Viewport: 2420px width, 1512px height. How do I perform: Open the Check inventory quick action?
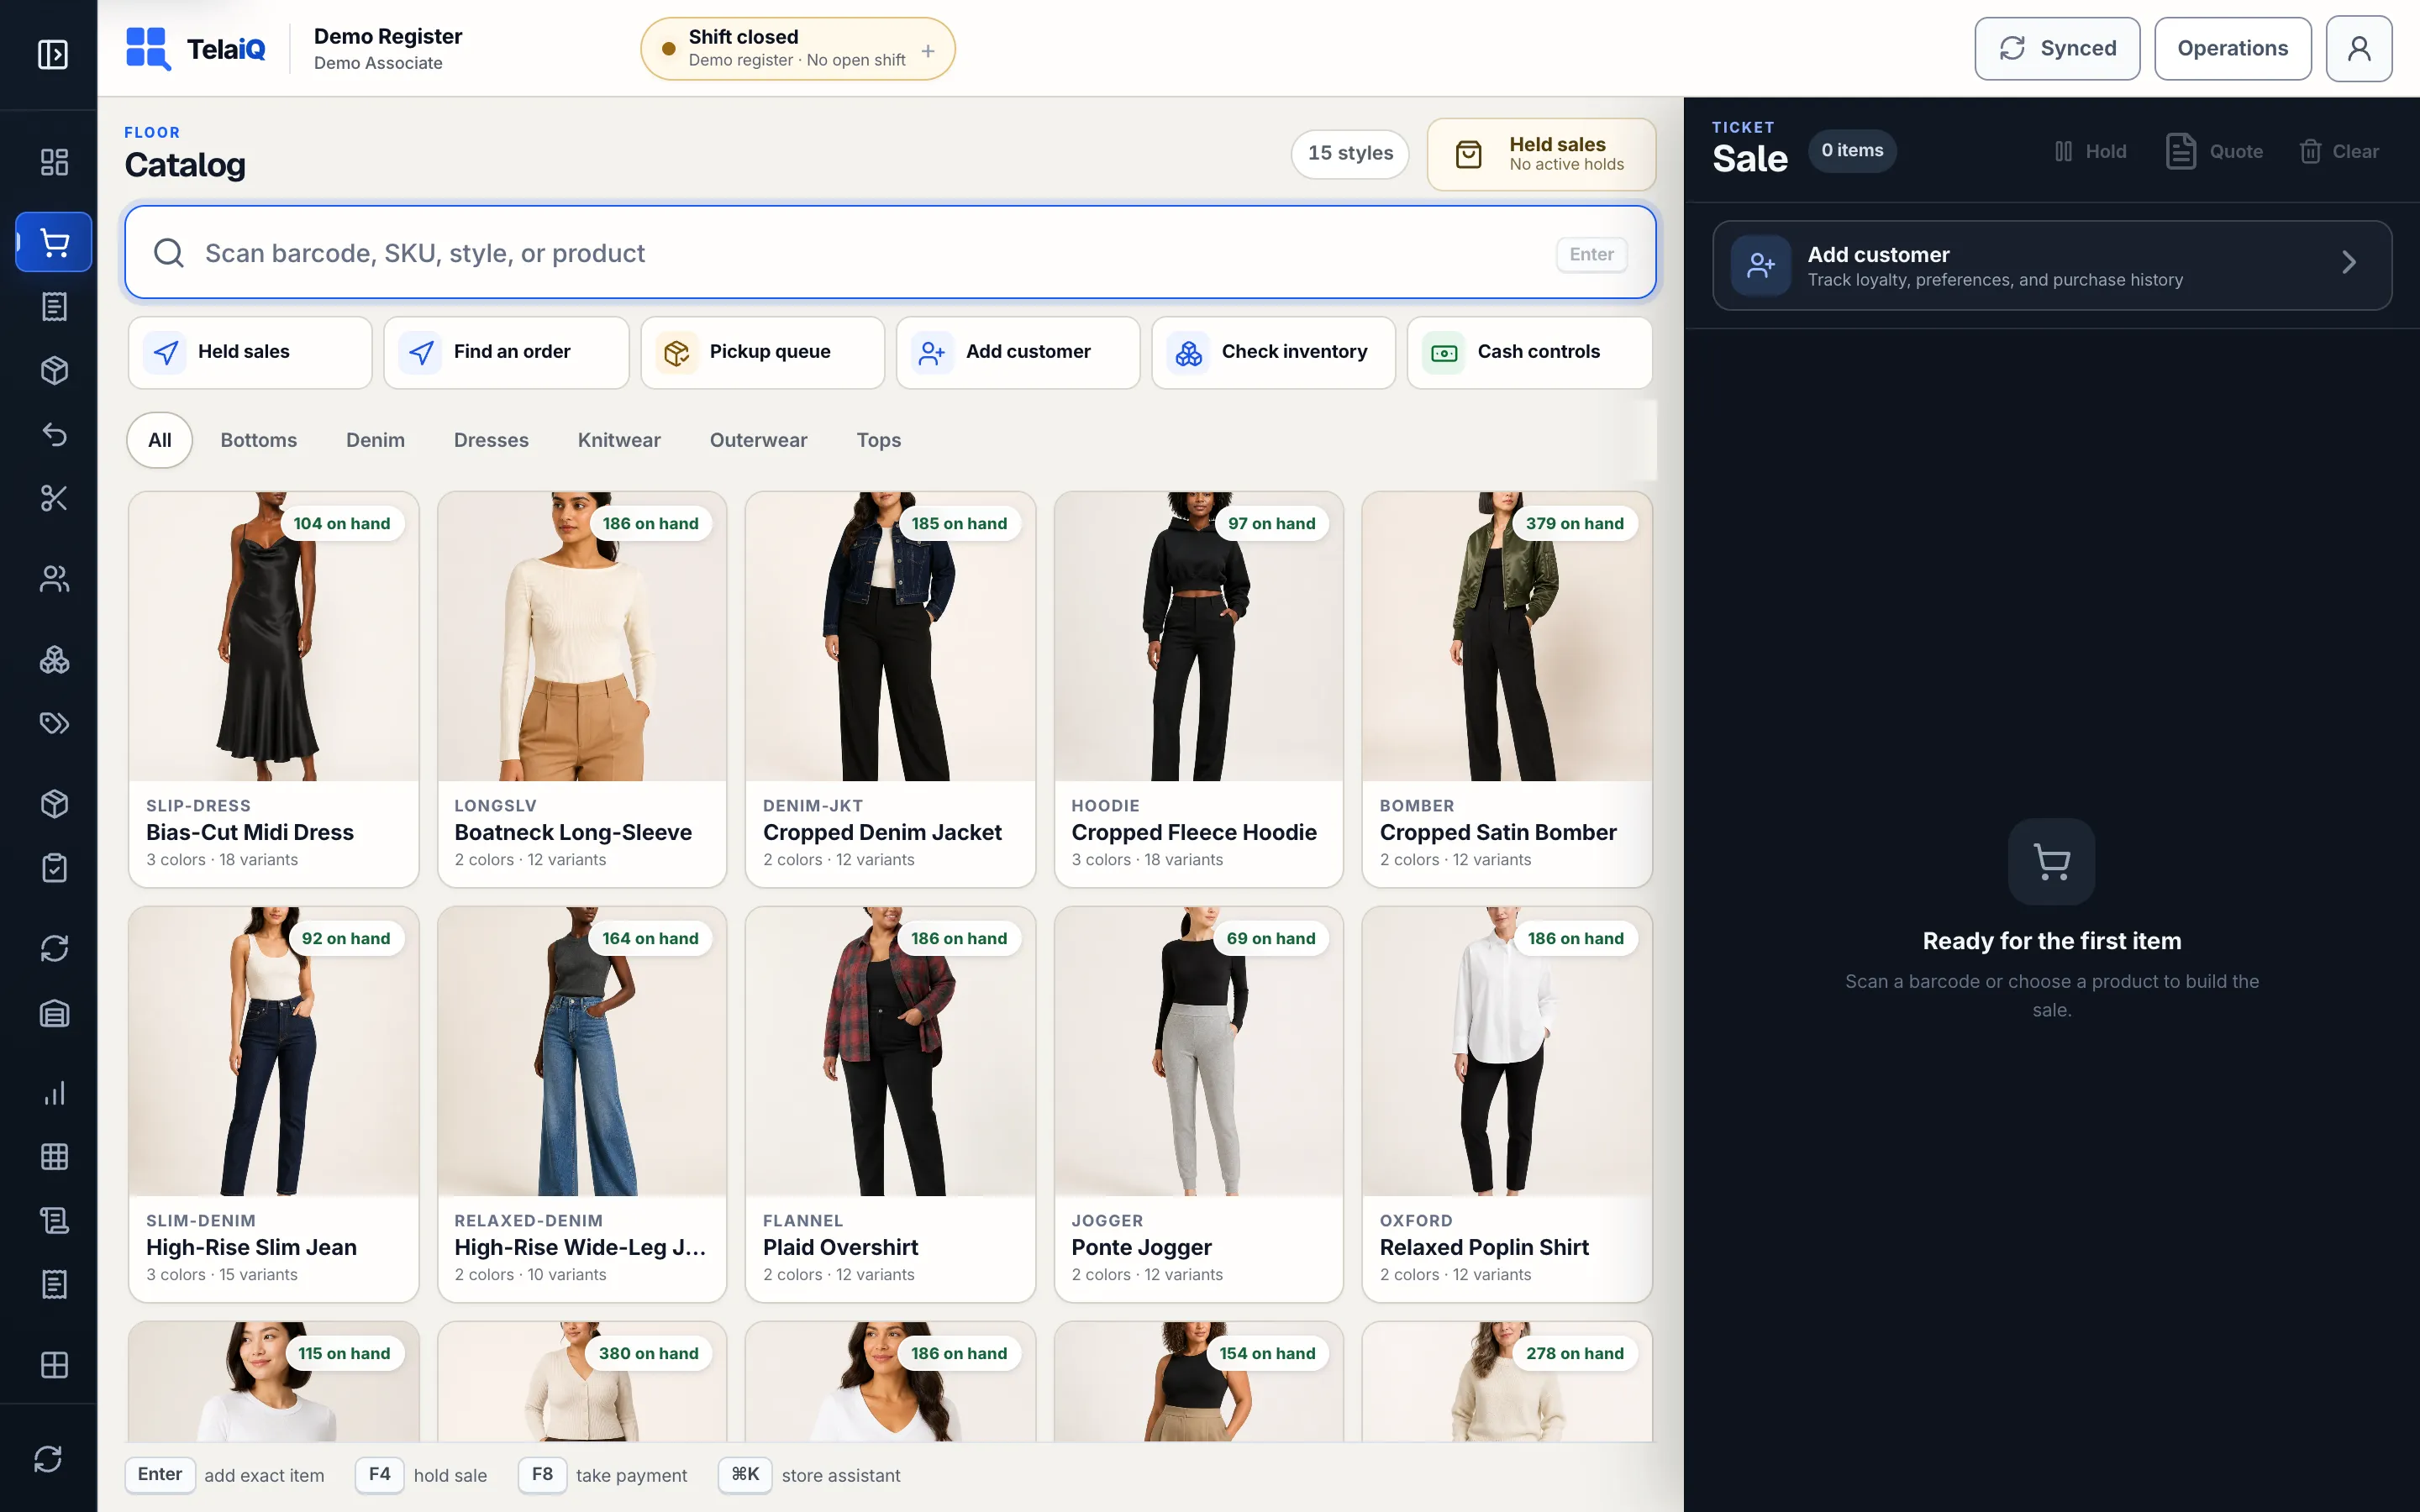click(x=1273, y=352)
